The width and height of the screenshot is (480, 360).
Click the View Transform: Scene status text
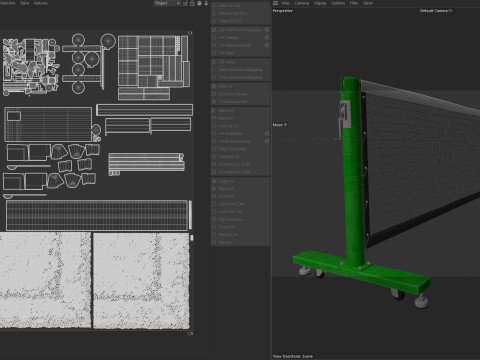pos(293,356)
